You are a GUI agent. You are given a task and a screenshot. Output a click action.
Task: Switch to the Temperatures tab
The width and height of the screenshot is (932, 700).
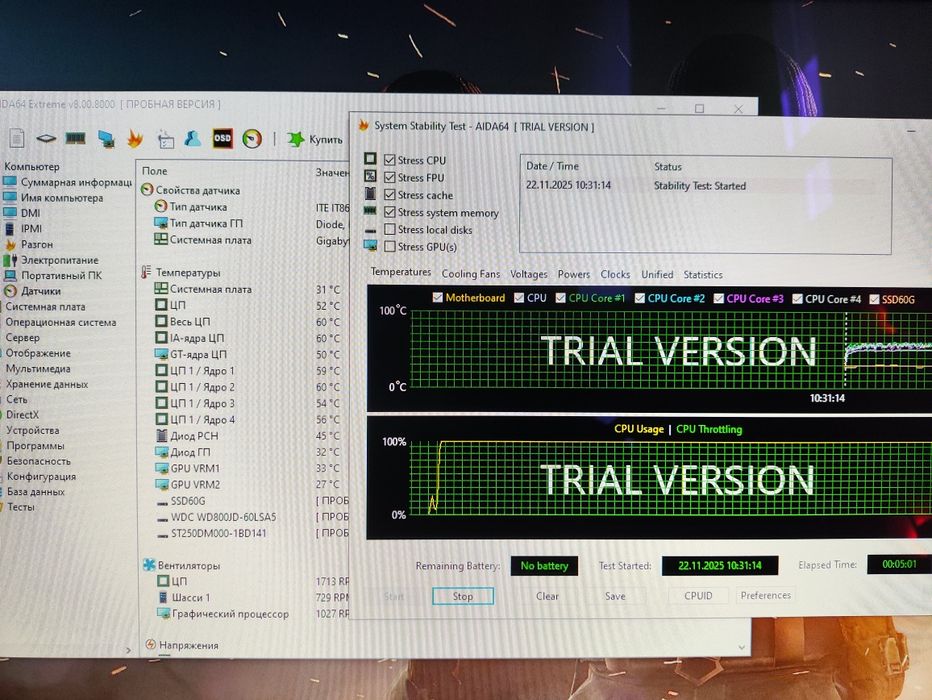coord(401,272)
